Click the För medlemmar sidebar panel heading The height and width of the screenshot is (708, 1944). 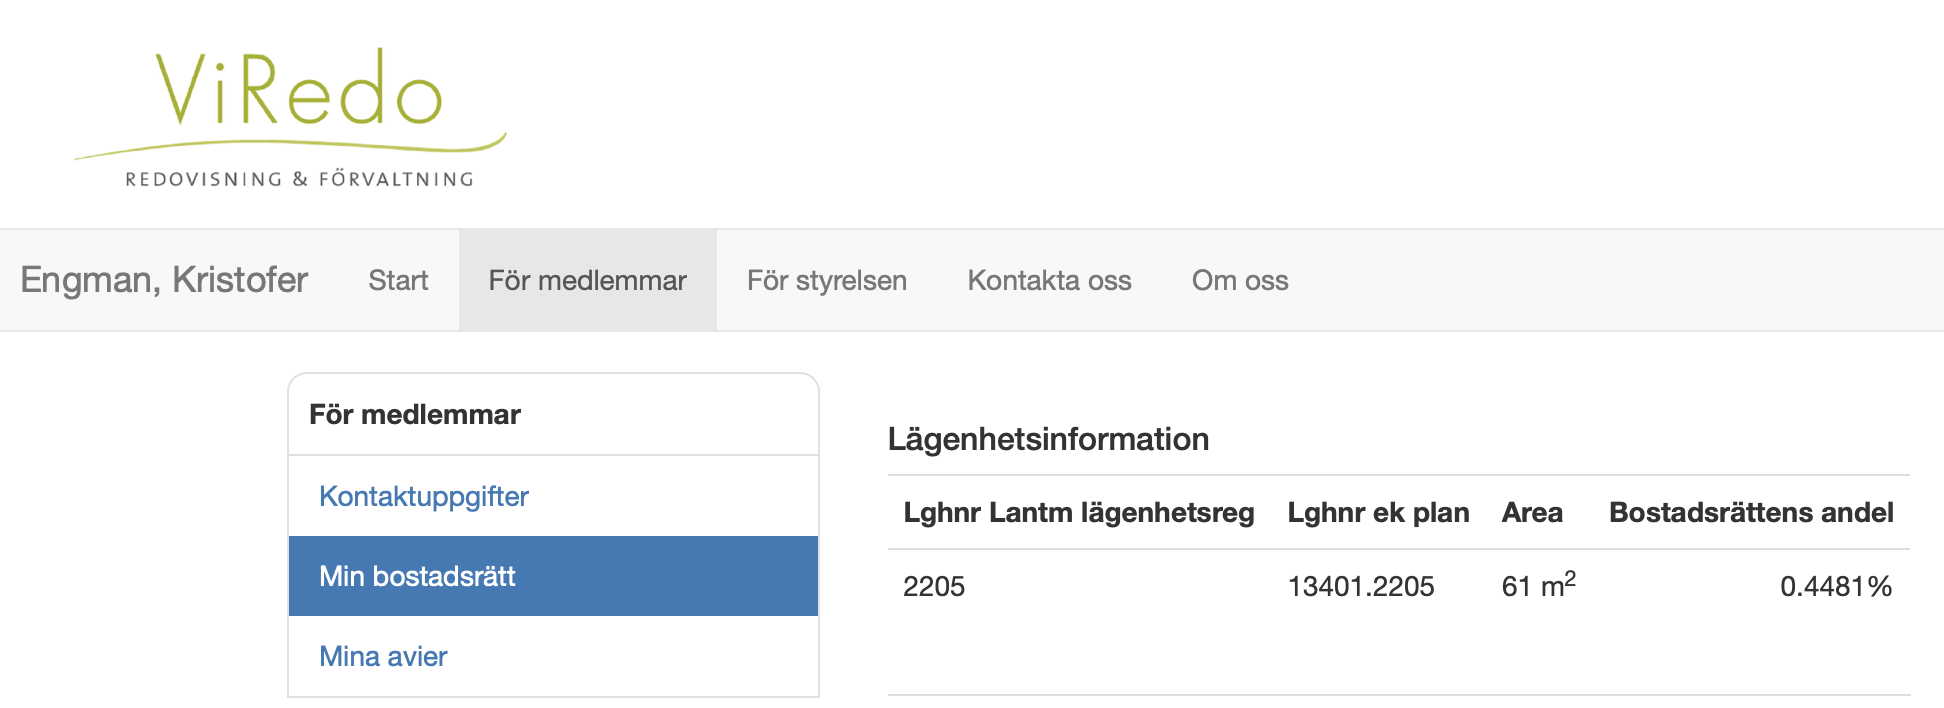414,415
